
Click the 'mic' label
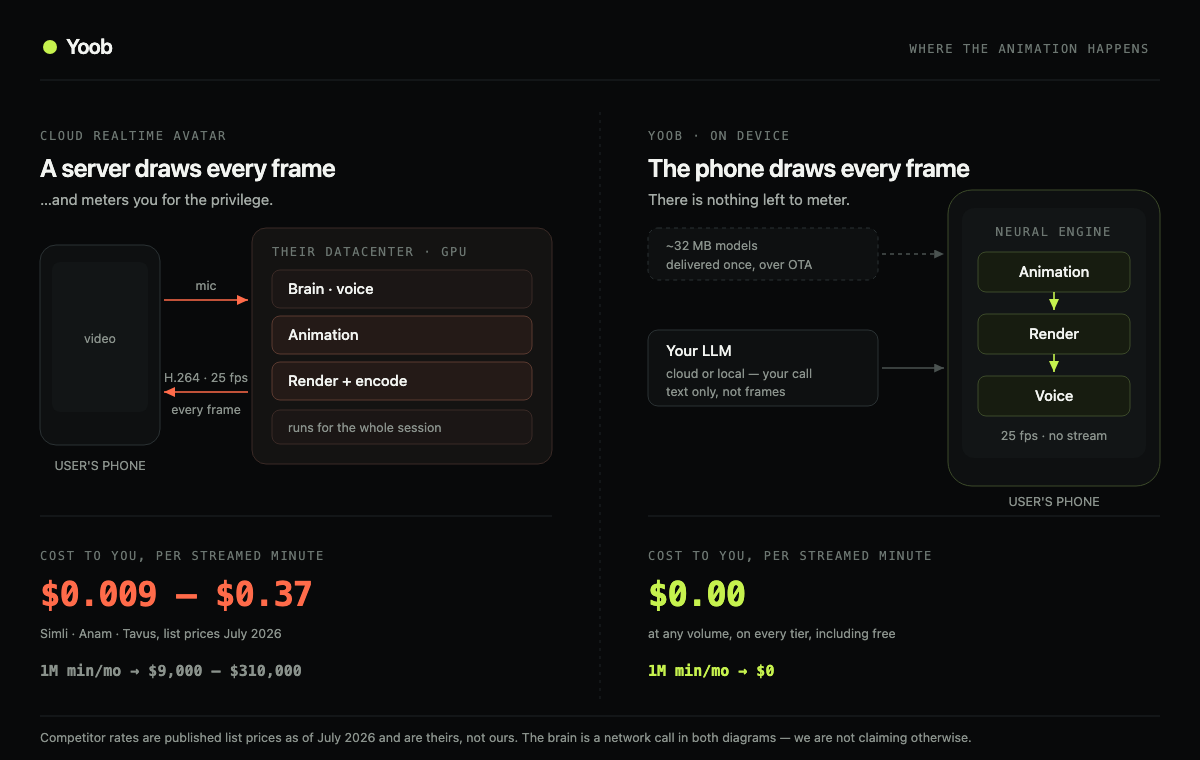(206, 285)
